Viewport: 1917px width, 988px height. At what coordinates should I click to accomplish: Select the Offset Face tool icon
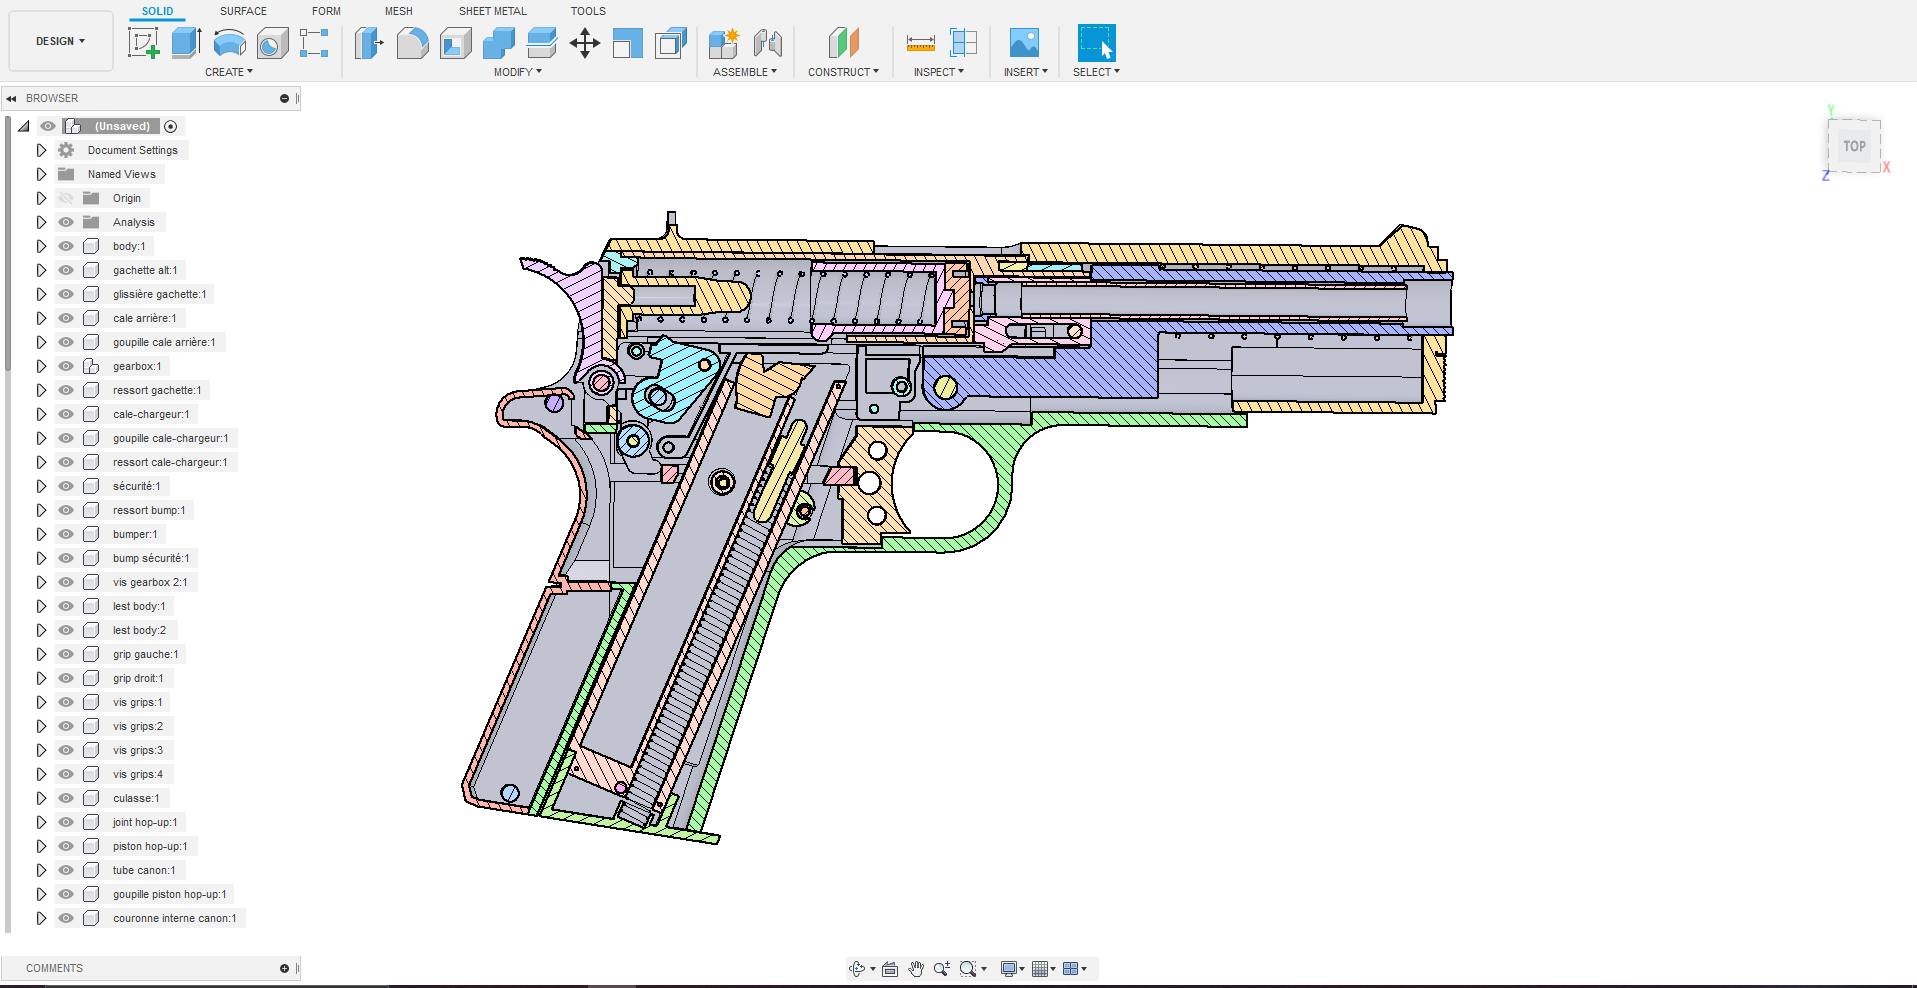tap(541, 43)
